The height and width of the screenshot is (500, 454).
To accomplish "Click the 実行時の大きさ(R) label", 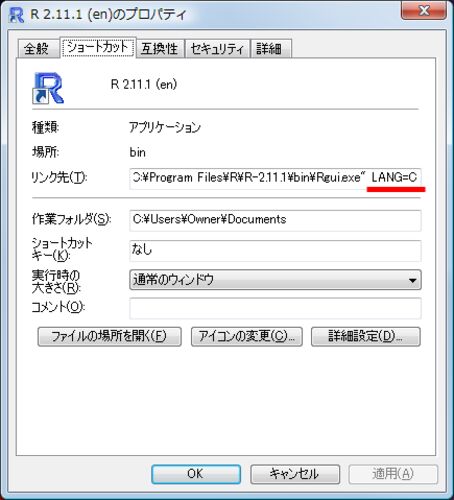I will pos(56,282).
